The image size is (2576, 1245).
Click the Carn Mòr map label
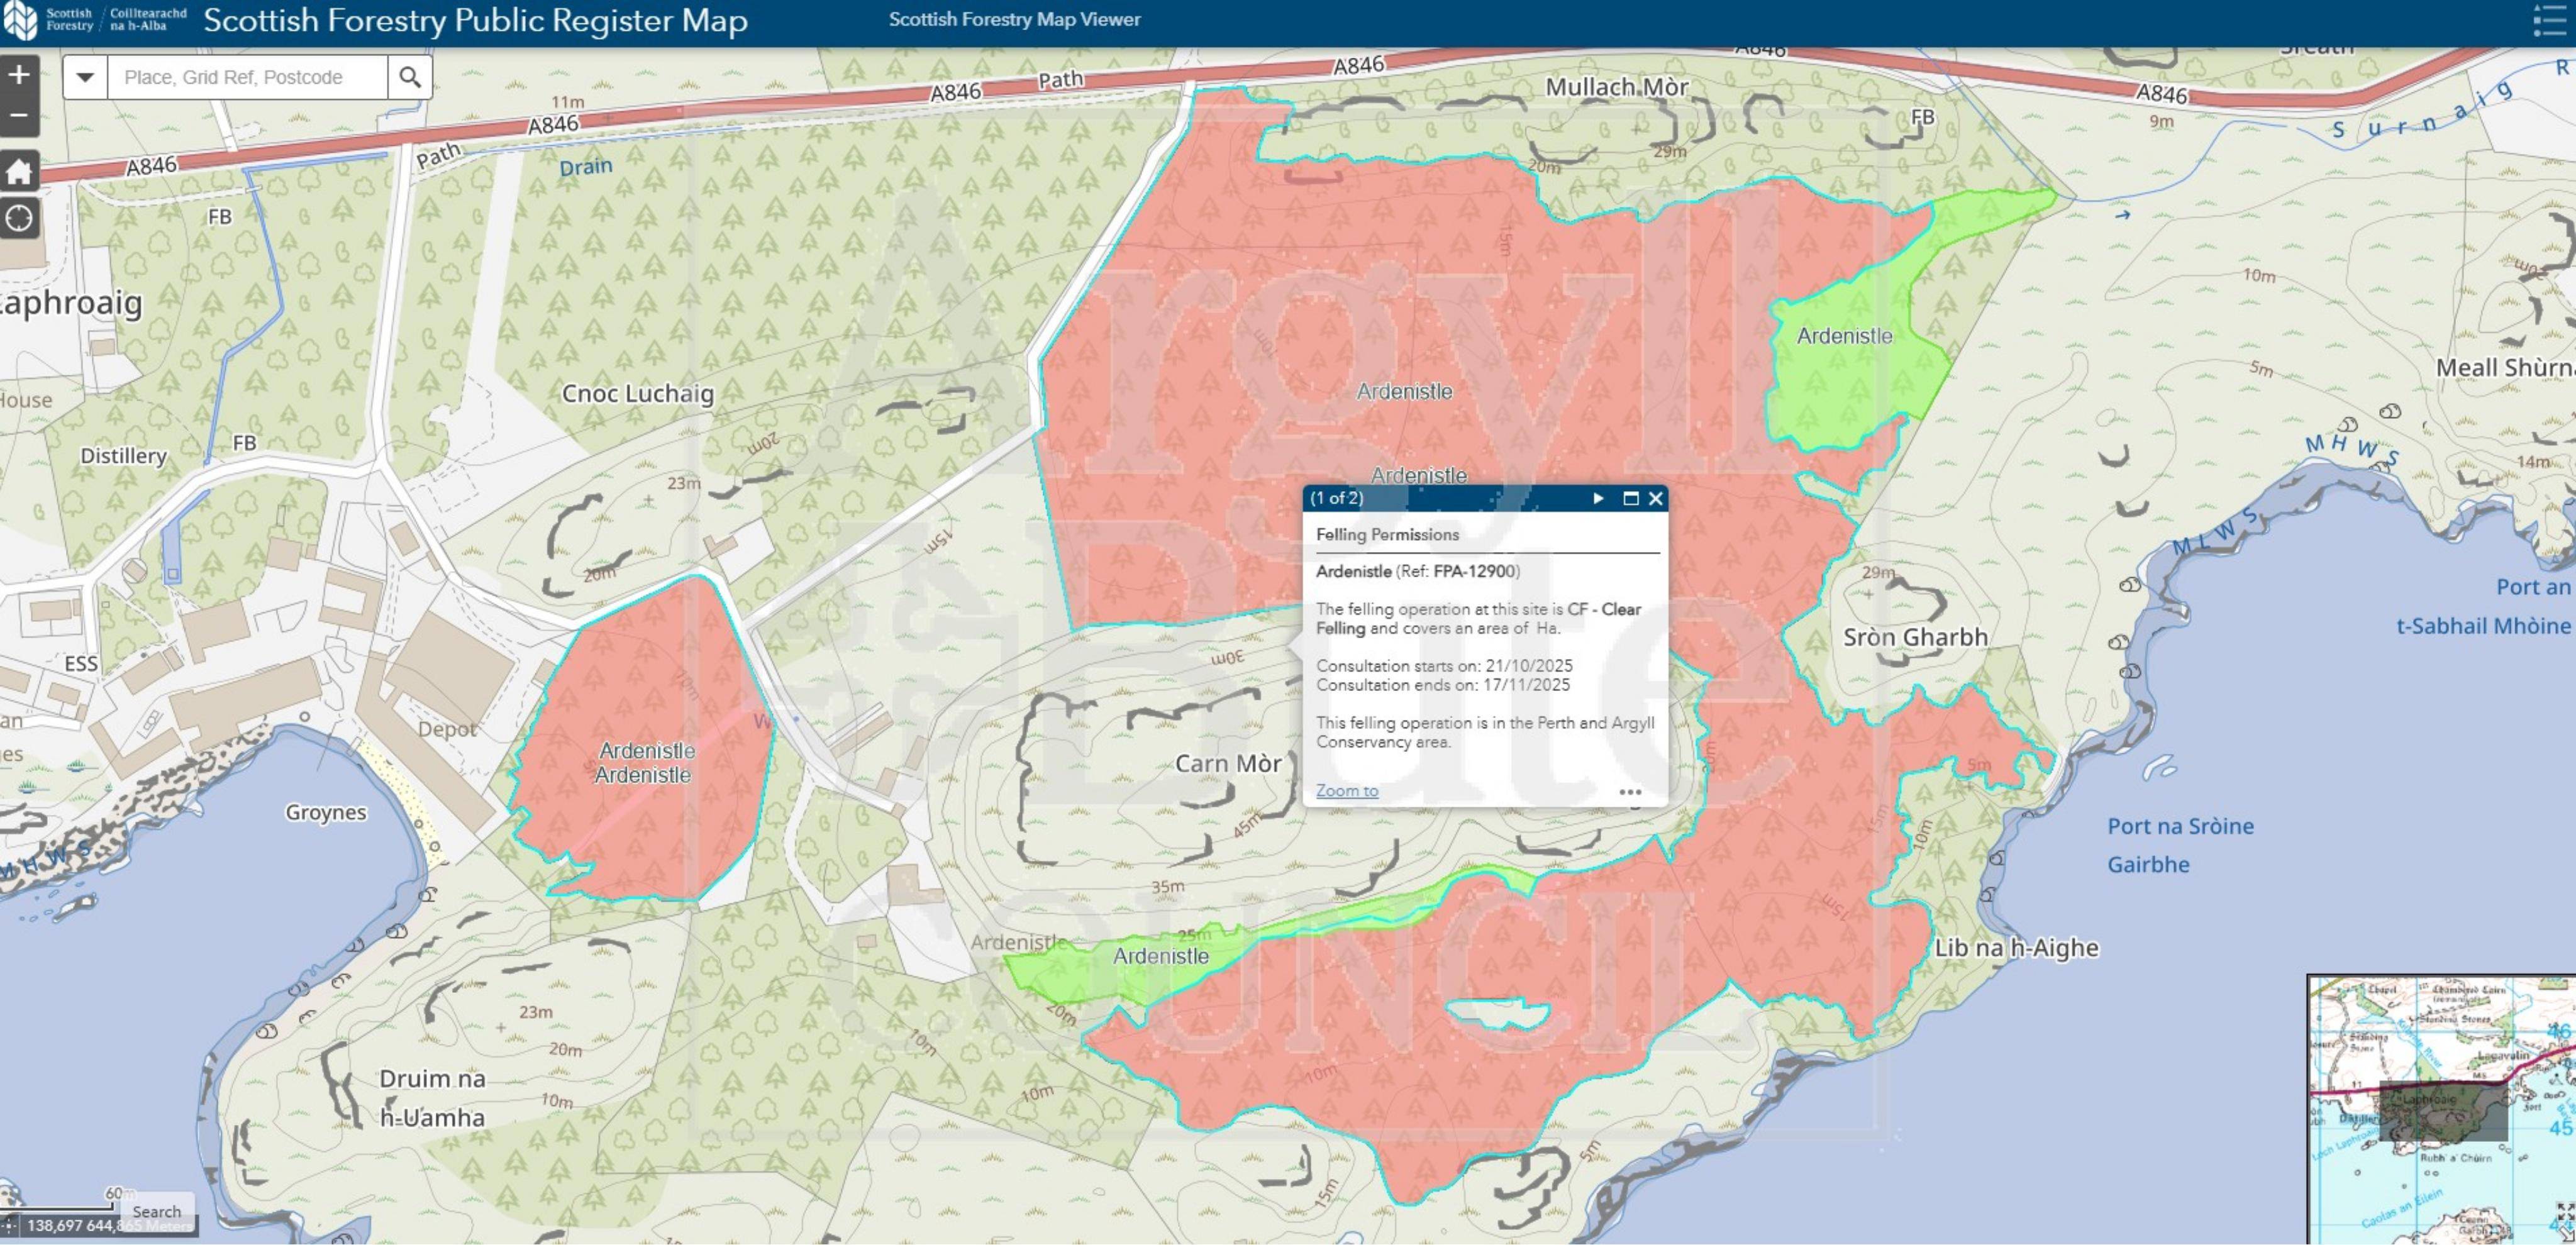pos(1228,763)
